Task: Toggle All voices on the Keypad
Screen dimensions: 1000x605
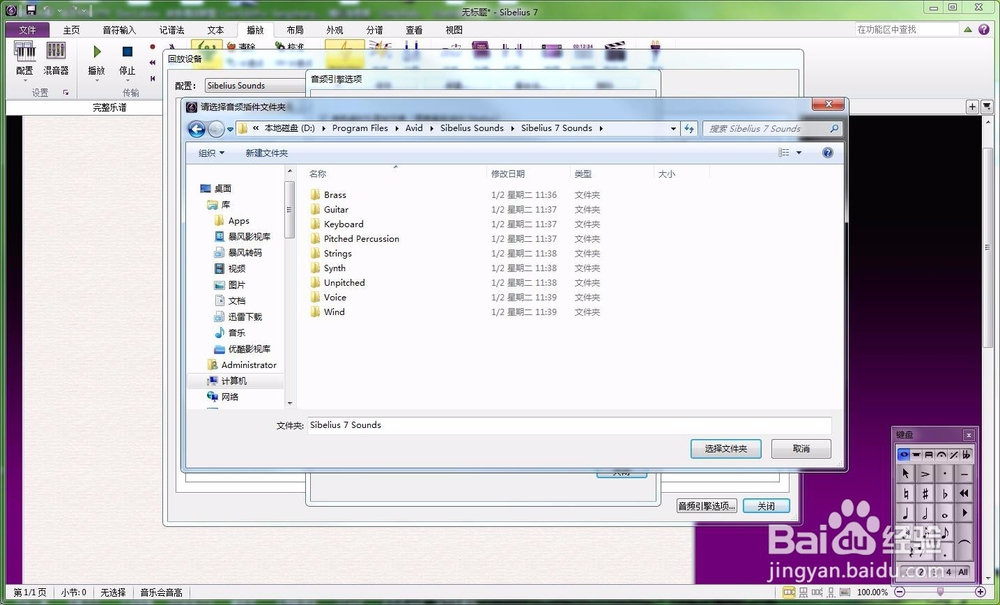Action: (x=963, y=572)
